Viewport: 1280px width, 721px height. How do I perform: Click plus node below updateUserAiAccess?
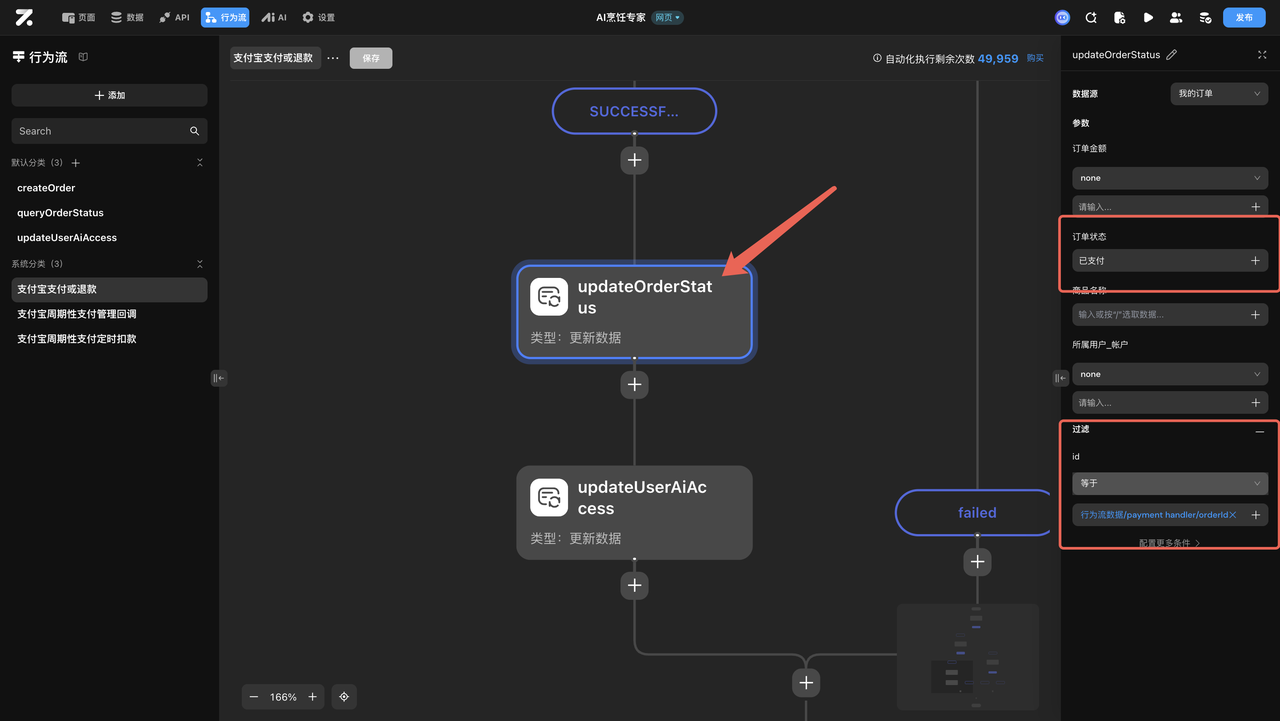[634, 585]
